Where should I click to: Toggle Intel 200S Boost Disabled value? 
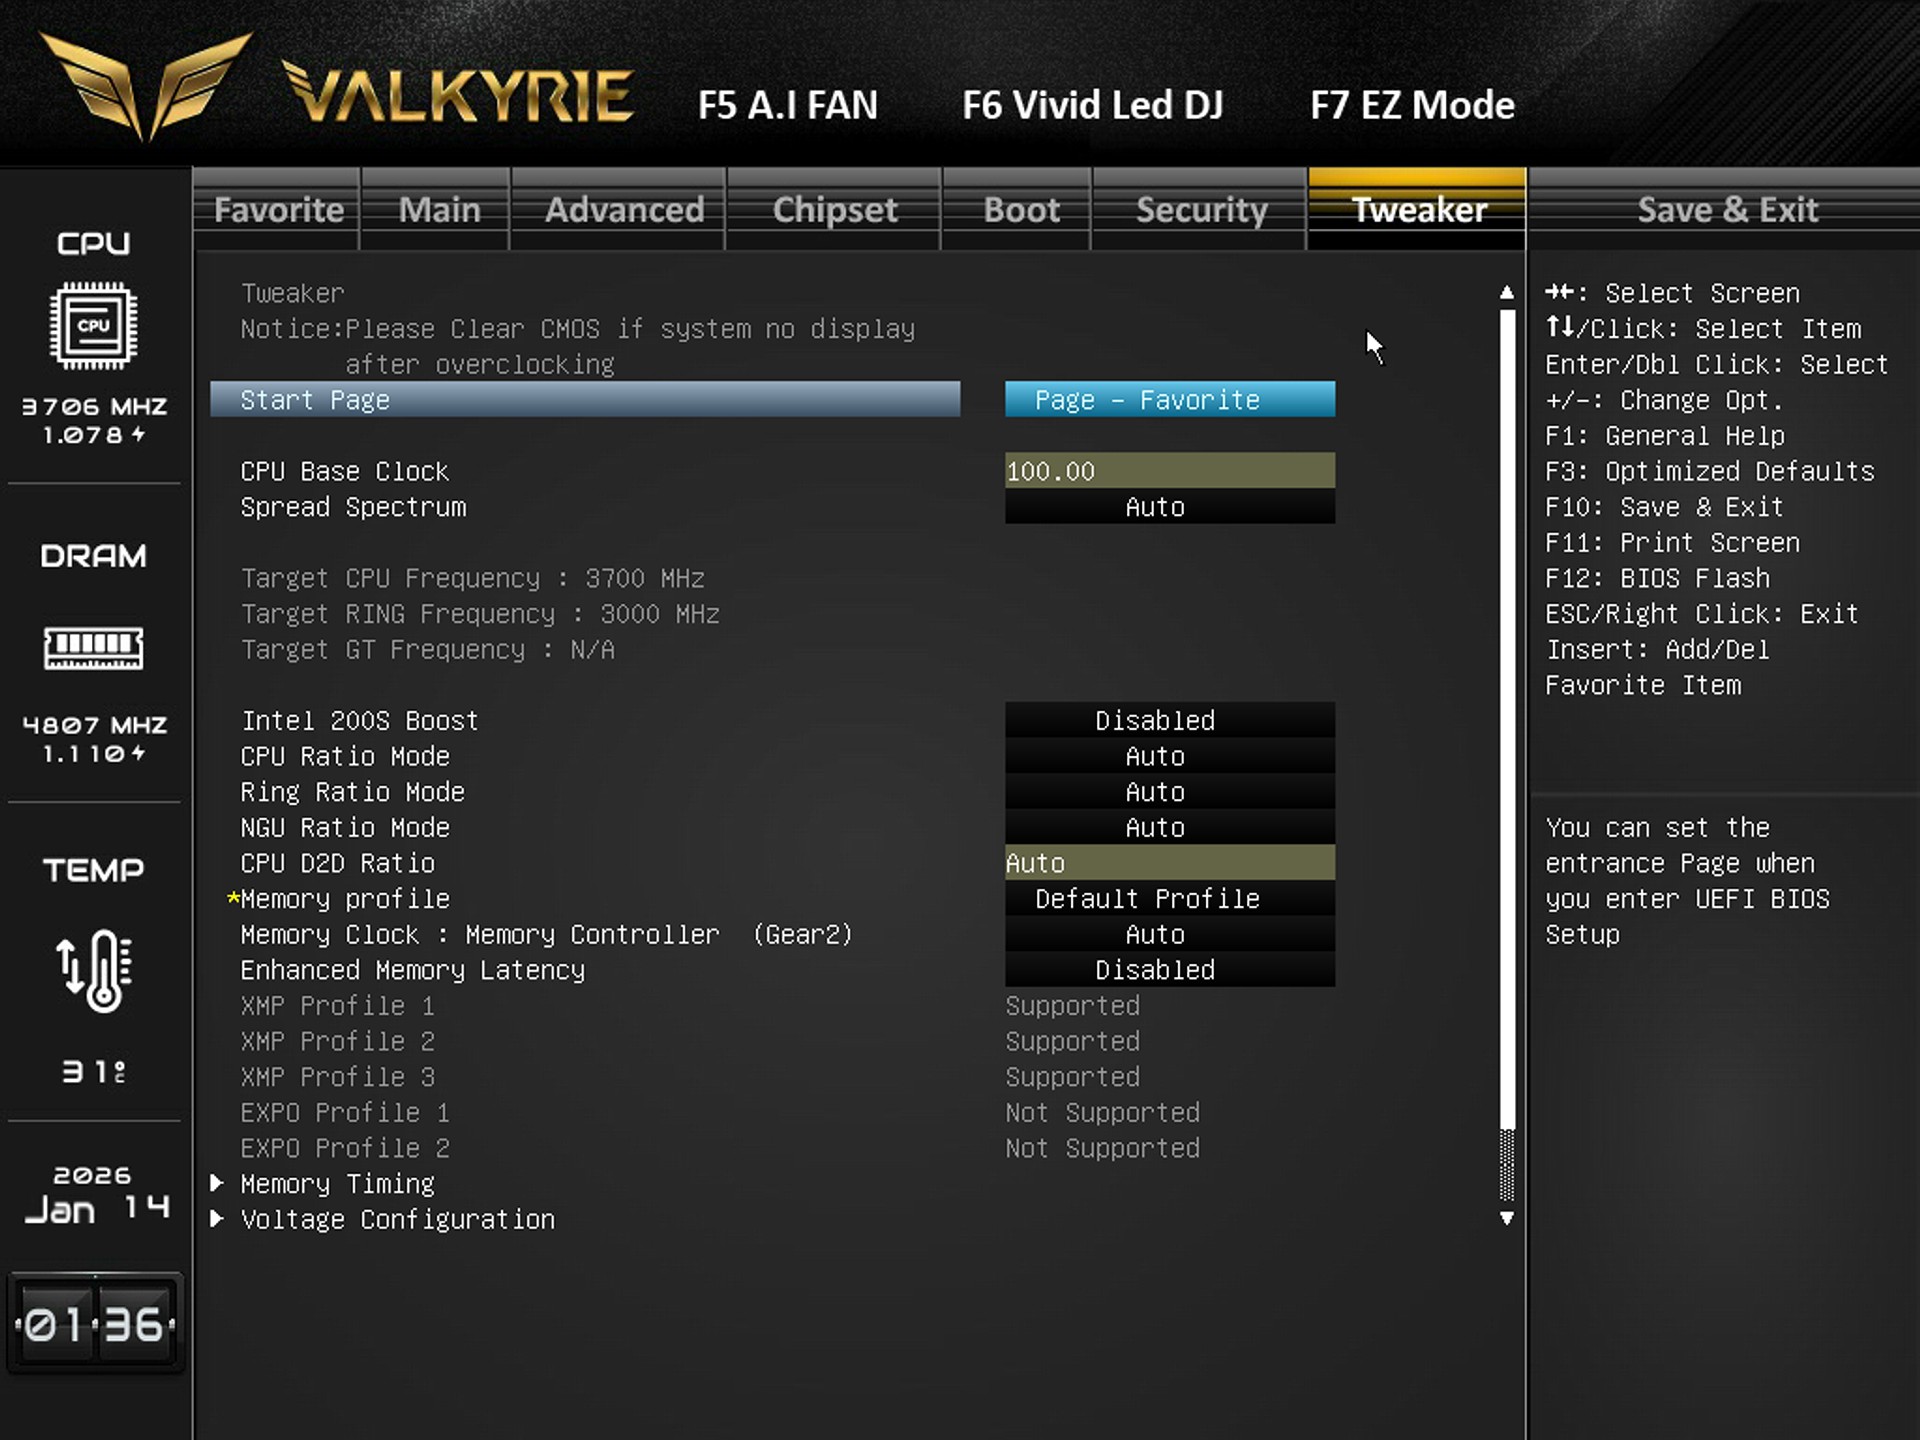pyautogui.click(x=1169, y=721)
